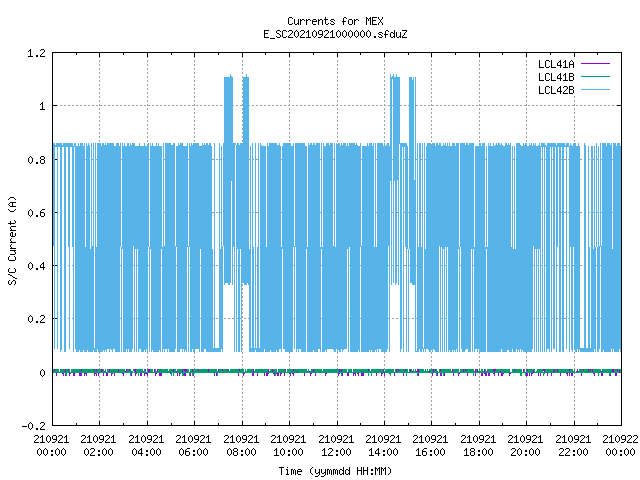Click the y-axis tick value 0.6

(x=36, y=213)
